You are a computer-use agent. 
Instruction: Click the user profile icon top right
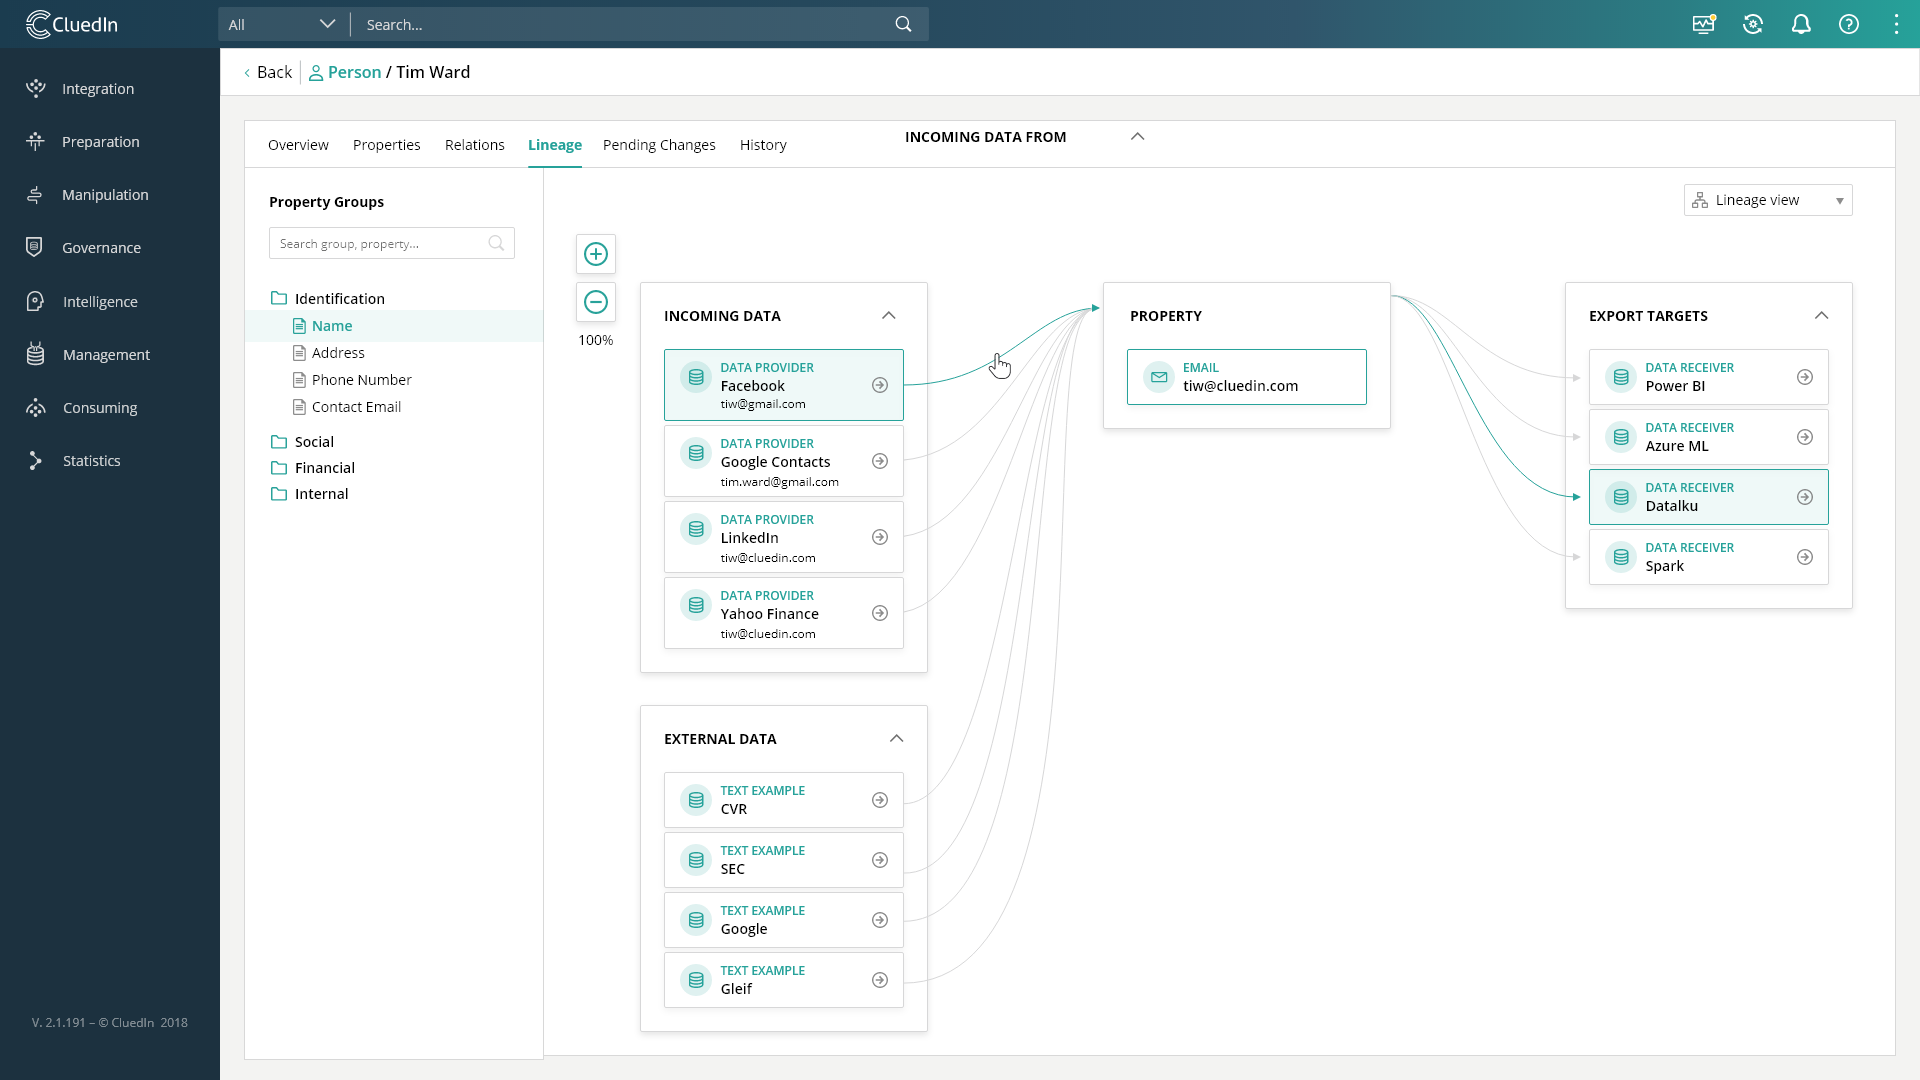pyautogui.click(x=1896, y=24)
